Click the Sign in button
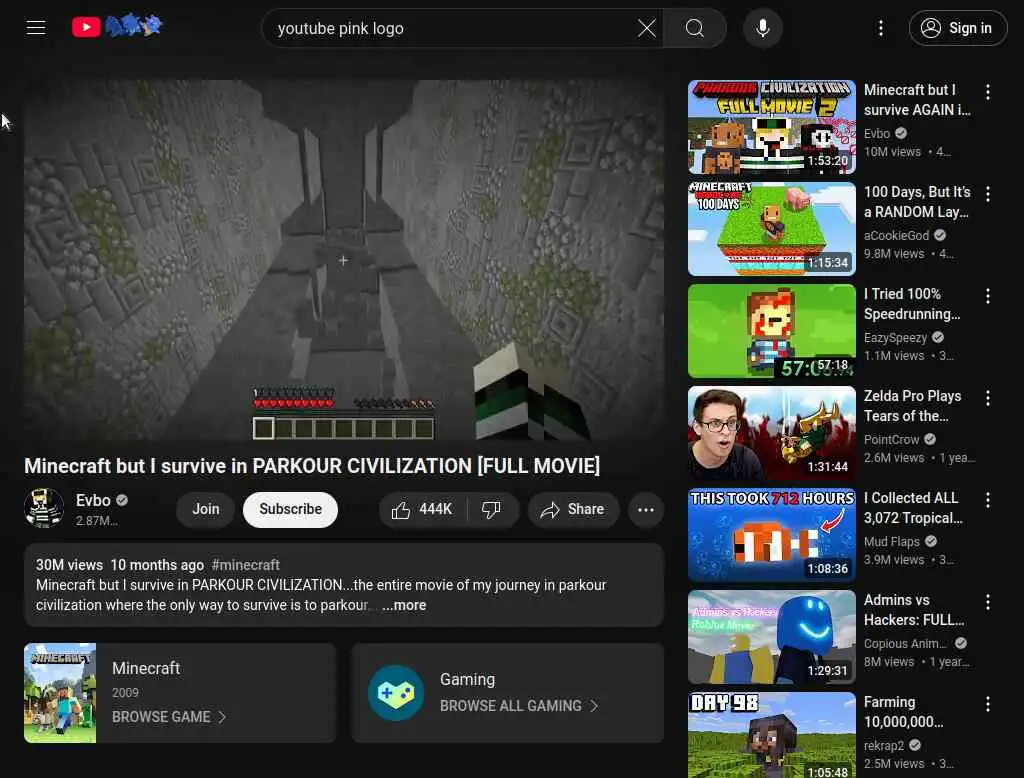This screenshot has width=1024, height=778. point(957,28)
